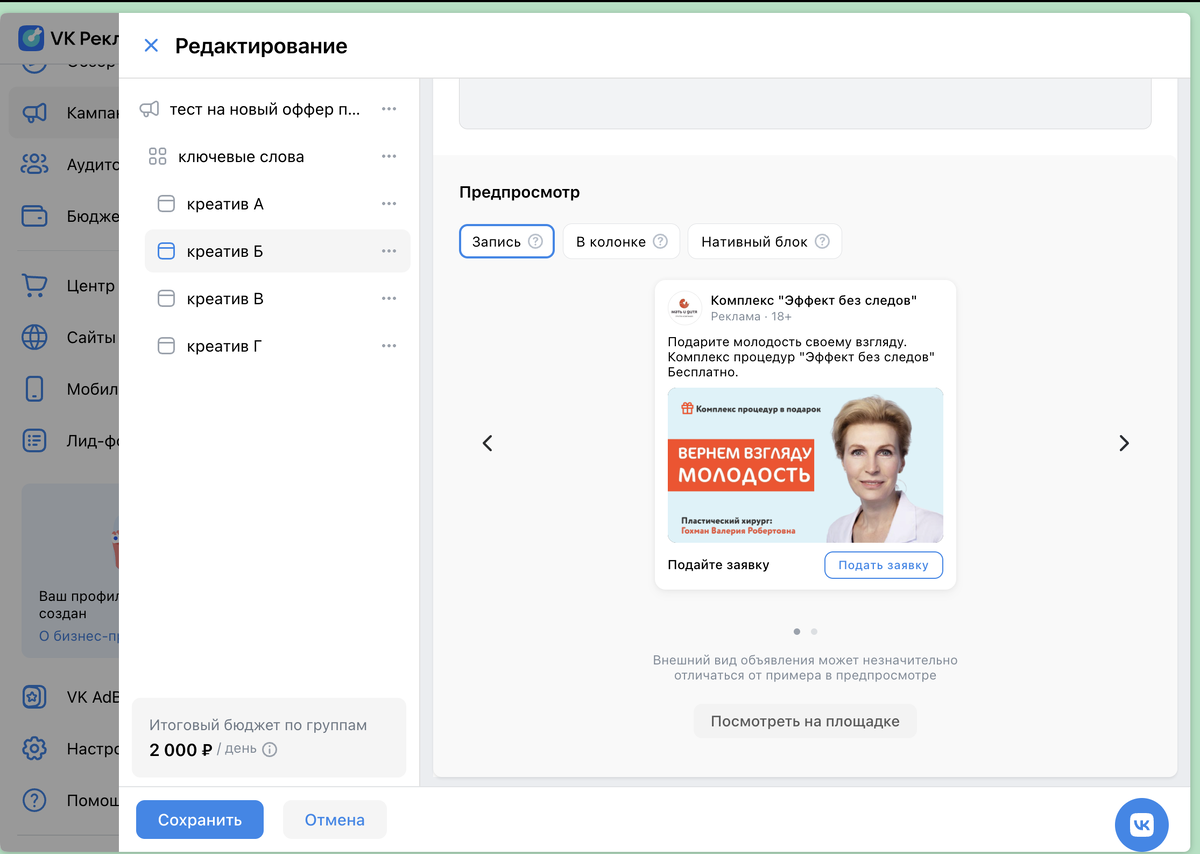
Task: Open Настройки gear icon in sidebar
Action: tap(34, 748)
